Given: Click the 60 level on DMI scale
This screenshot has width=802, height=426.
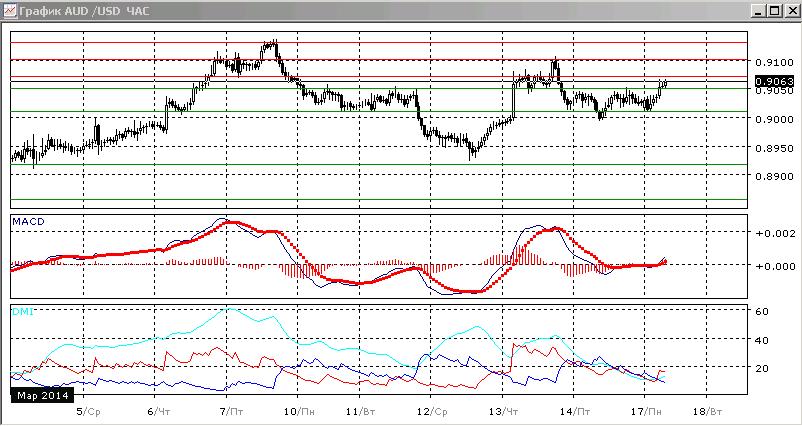Looking at the screenshot, I should (x=762, y=311).
